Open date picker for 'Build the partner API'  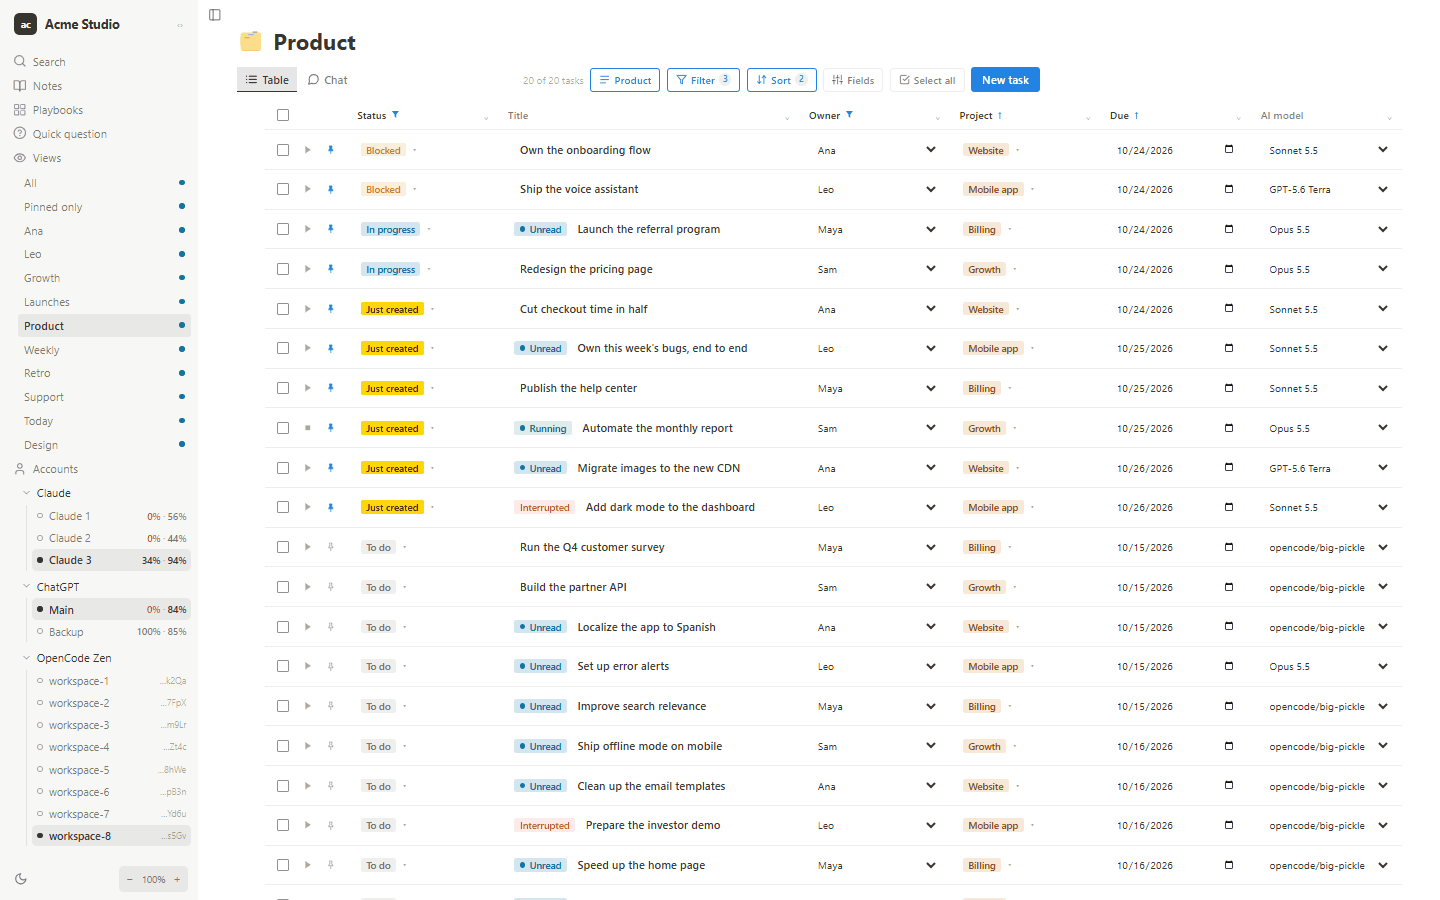[x=1229, y=587]
